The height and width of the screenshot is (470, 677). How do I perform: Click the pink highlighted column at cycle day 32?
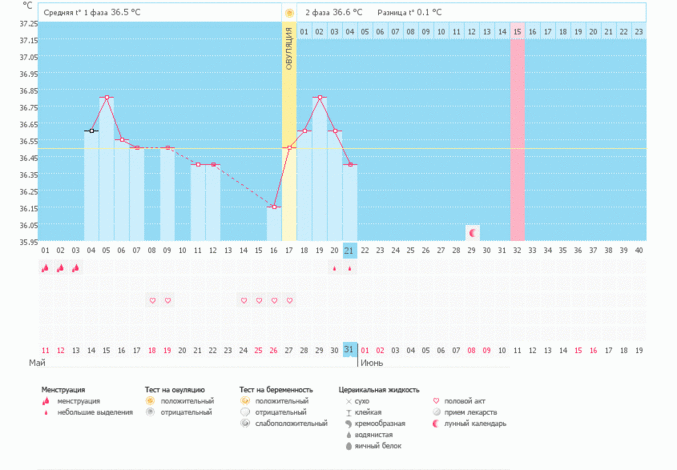pyautogui.click(x=517, y=140)
